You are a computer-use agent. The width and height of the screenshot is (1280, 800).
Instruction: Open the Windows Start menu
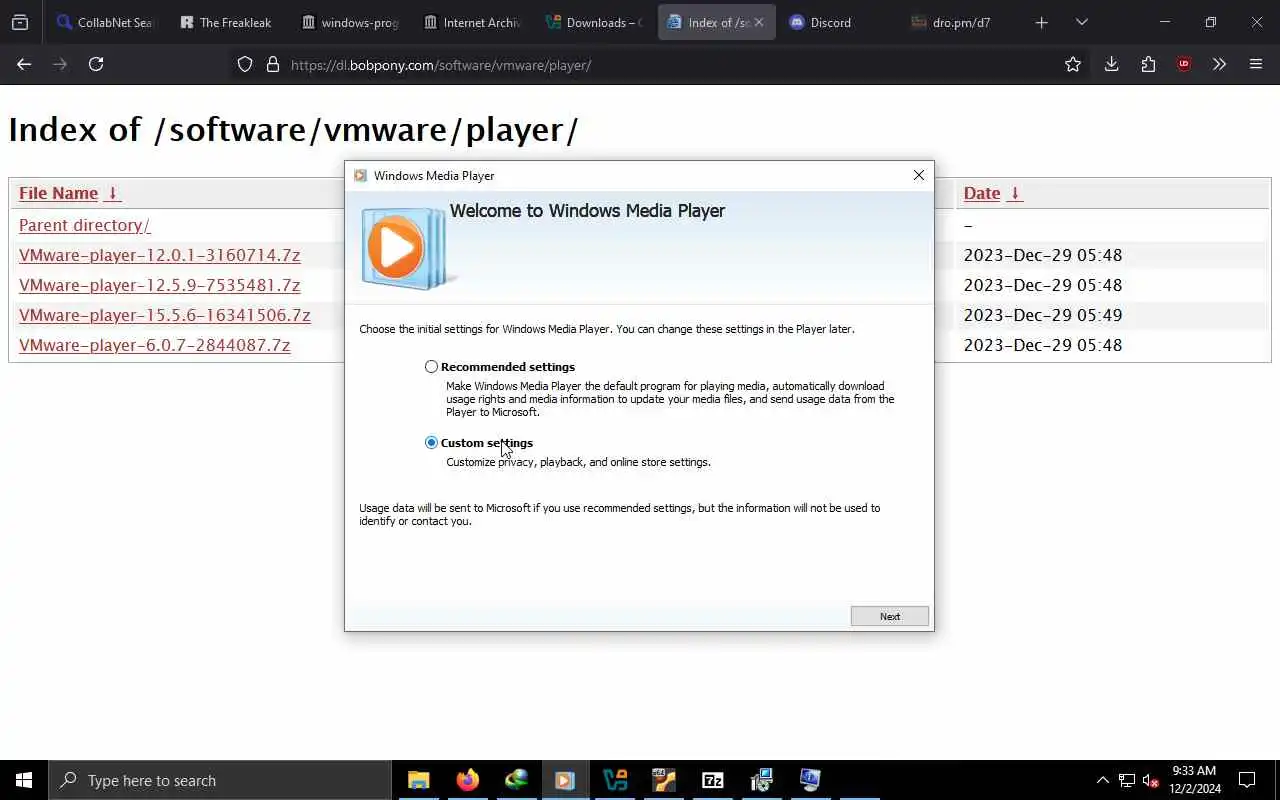coord(24,780)
